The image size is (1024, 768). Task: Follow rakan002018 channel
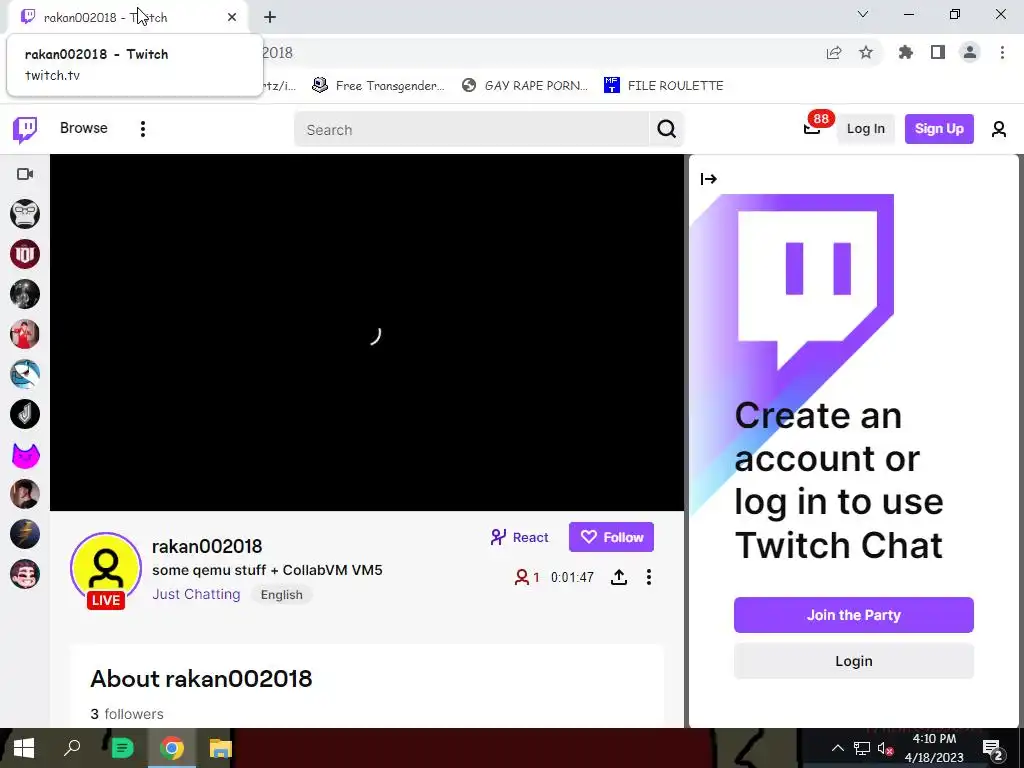pyautogui.click(x=611, y=537)
